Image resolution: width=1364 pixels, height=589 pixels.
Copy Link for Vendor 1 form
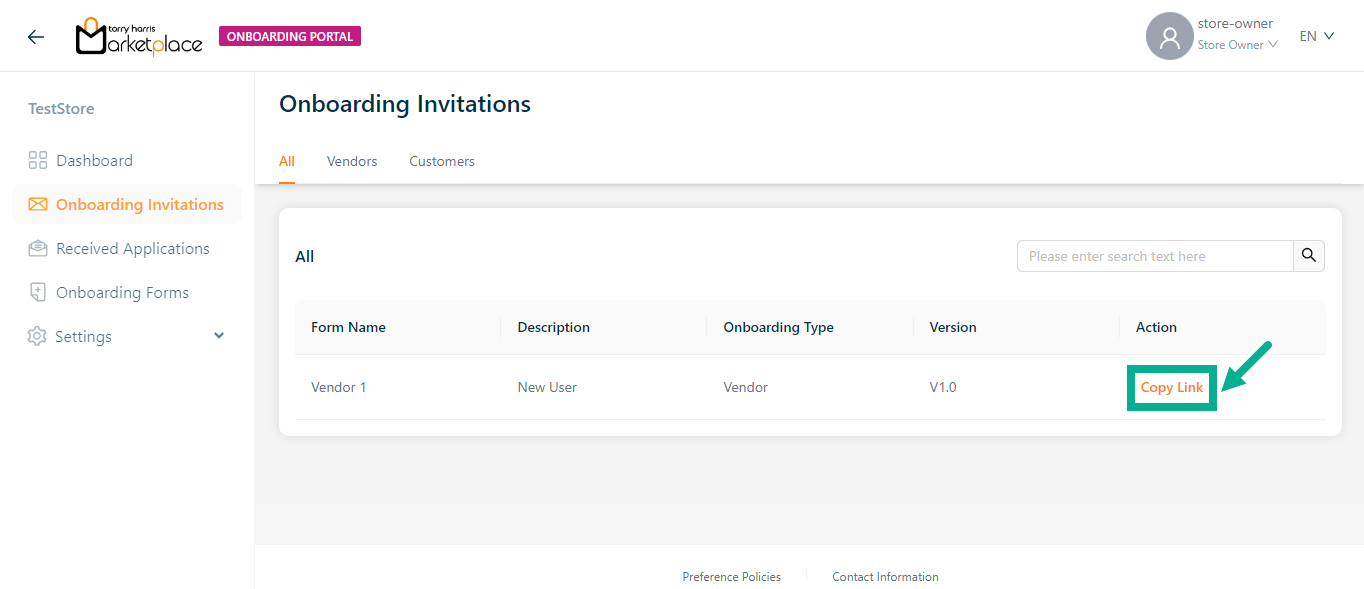click(x=1172, y=388)
